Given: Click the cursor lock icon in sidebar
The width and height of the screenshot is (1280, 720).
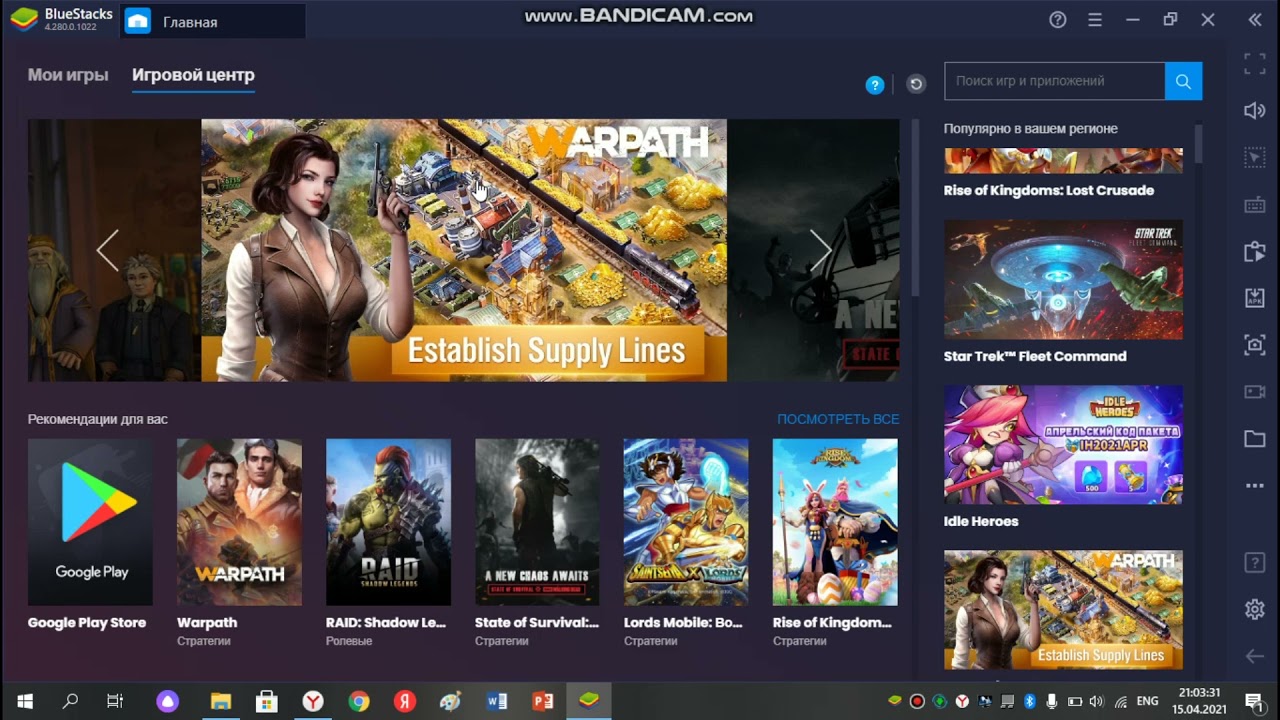Looking at the screenshot, I should pyautogui.click(x=1255, y=157).
